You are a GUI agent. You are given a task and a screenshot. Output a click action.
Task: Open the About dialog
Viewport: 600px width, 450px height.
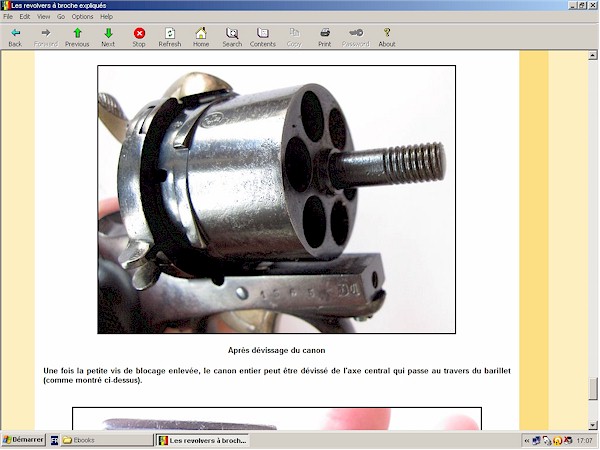(x=387, y=37)
